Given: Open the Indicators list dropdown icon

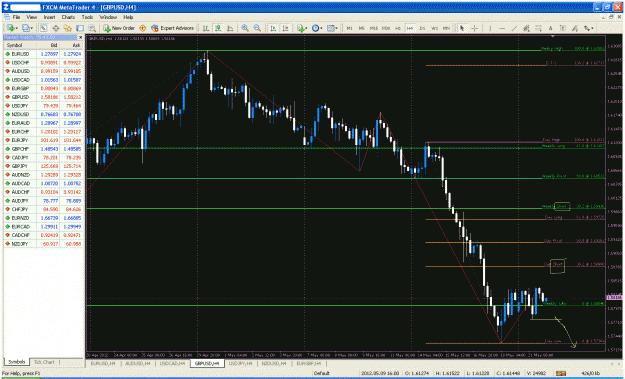Looking at the screenshot, I should [301, 28].
